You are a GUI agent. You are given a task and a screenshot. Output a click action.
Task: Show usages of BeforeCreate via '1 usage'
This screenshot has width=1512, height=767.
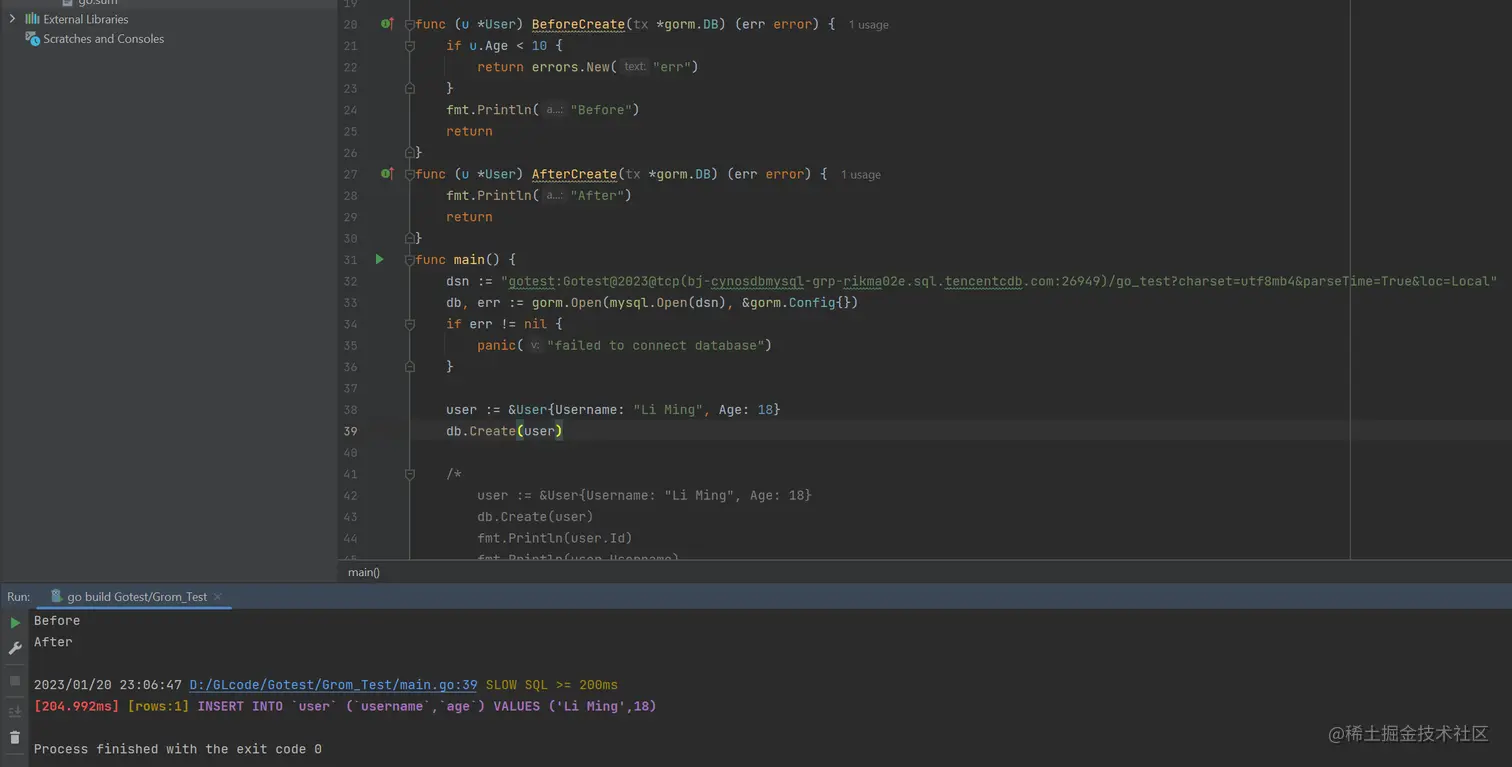(868, 25)
